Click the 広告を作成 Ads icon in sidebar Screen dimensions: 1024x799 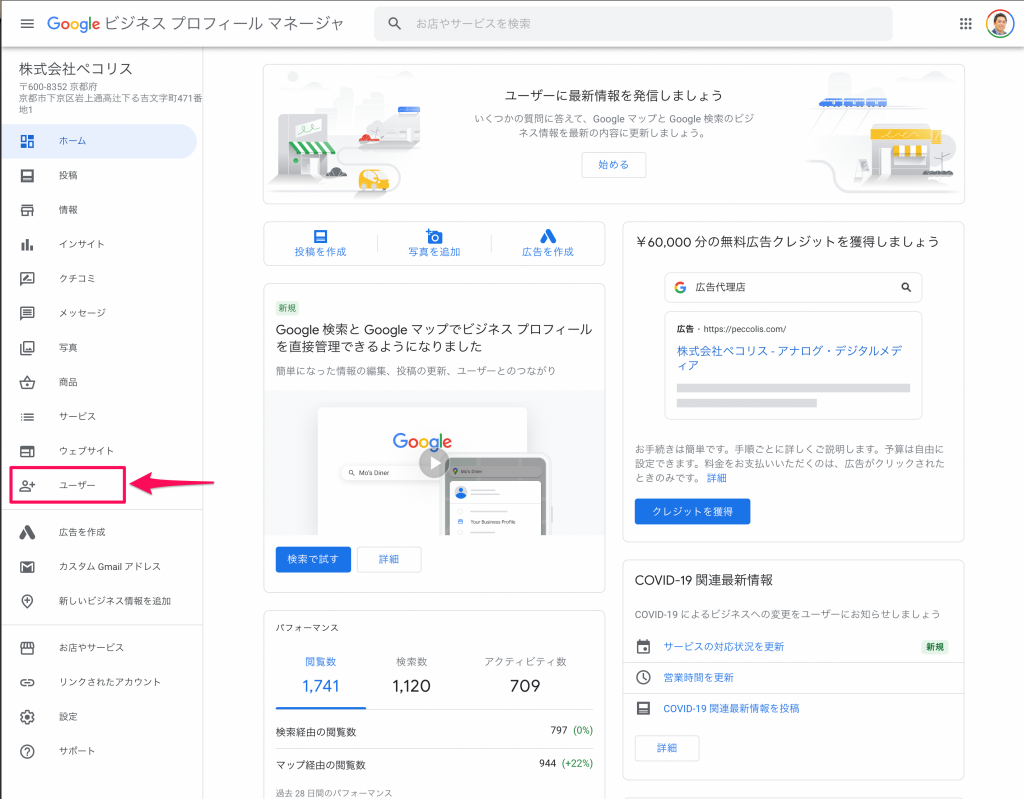pyautogui.click(x=27, y=532)
